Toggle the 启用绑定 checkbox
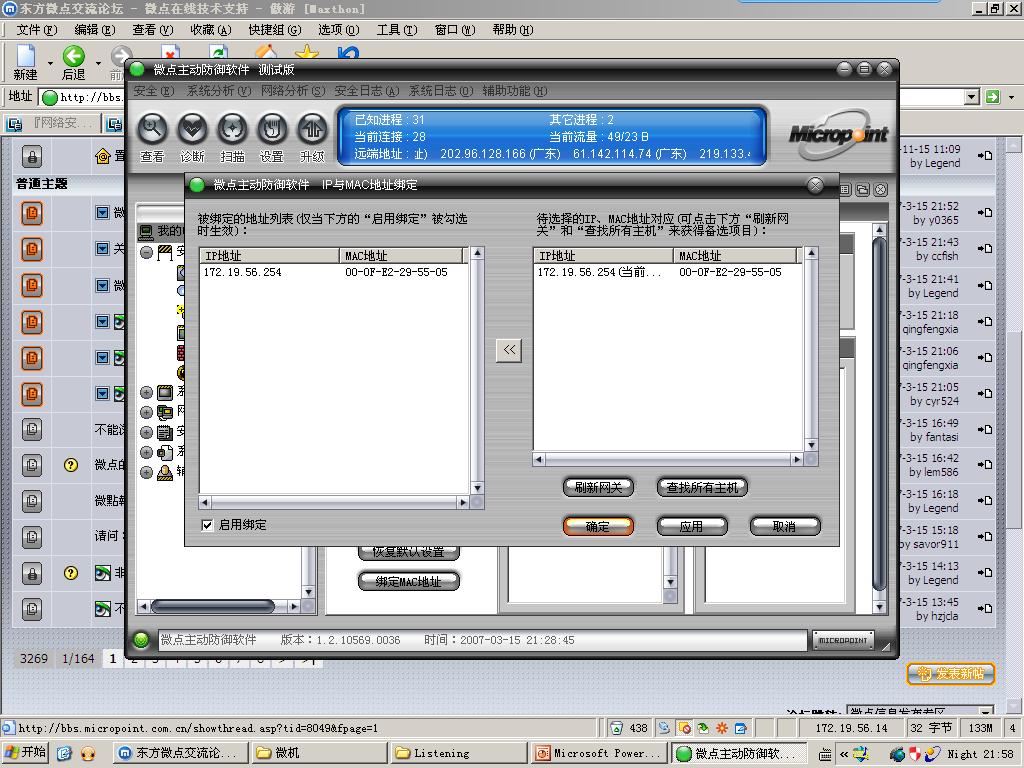 click(207, 525)
